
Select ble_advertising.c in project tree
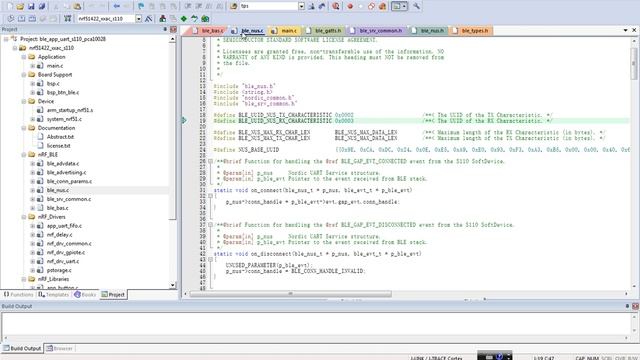(67, 172)
